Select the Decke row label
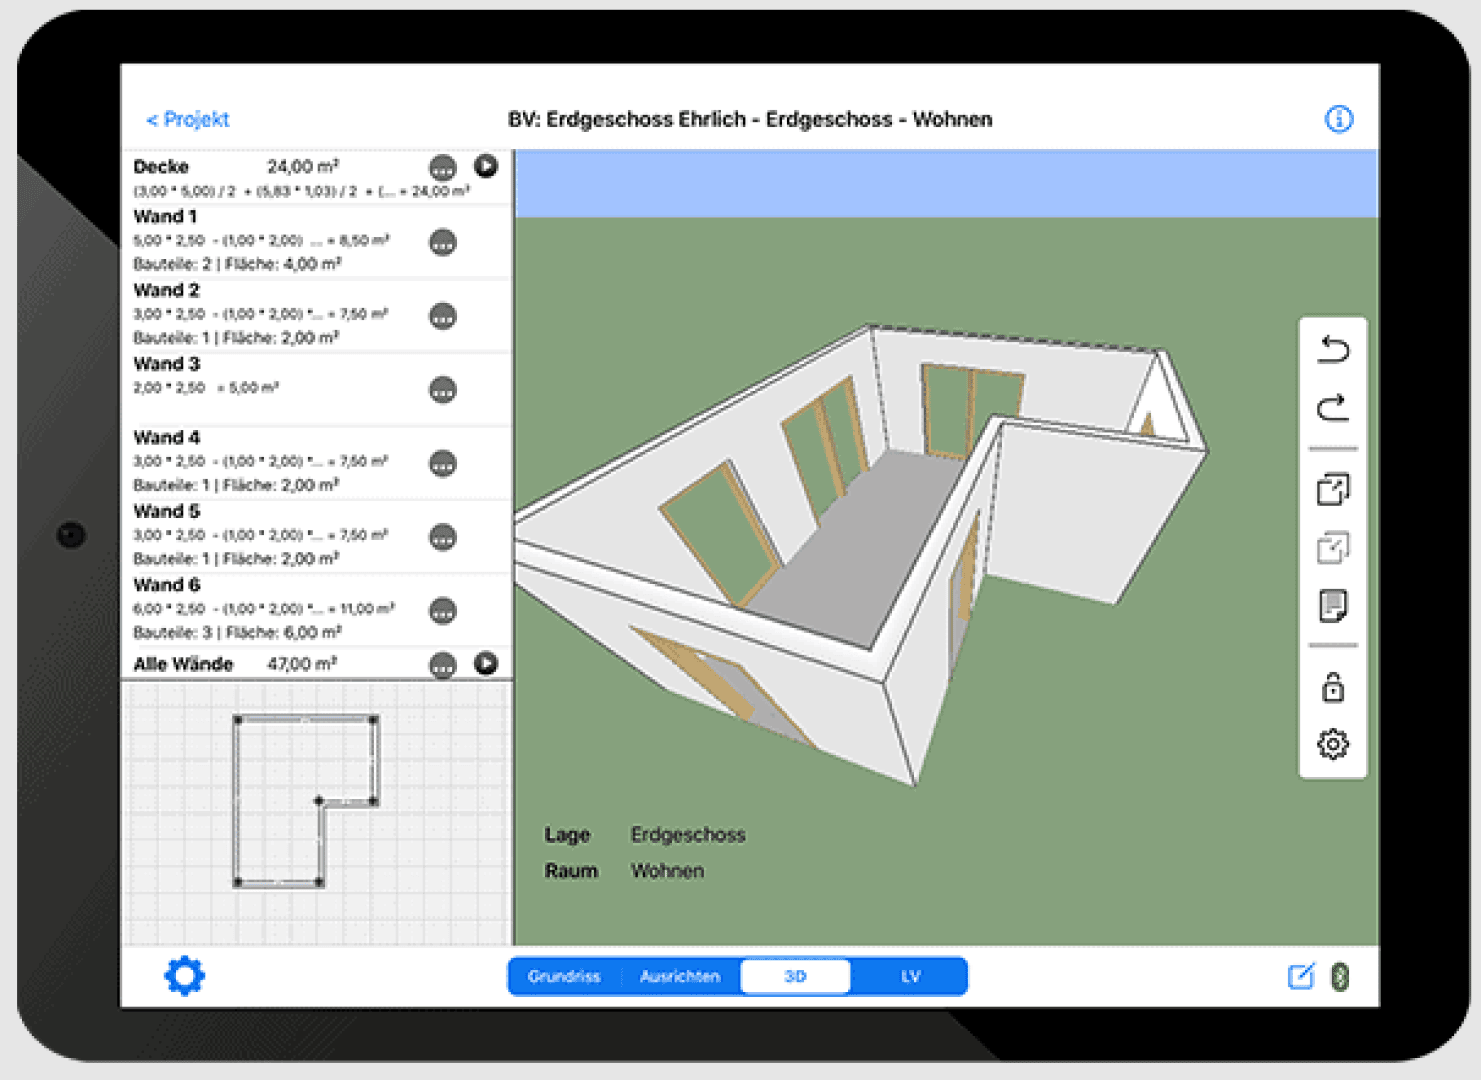Image resolution: width=1481 pixels, height=1080 pixels. 161,167
